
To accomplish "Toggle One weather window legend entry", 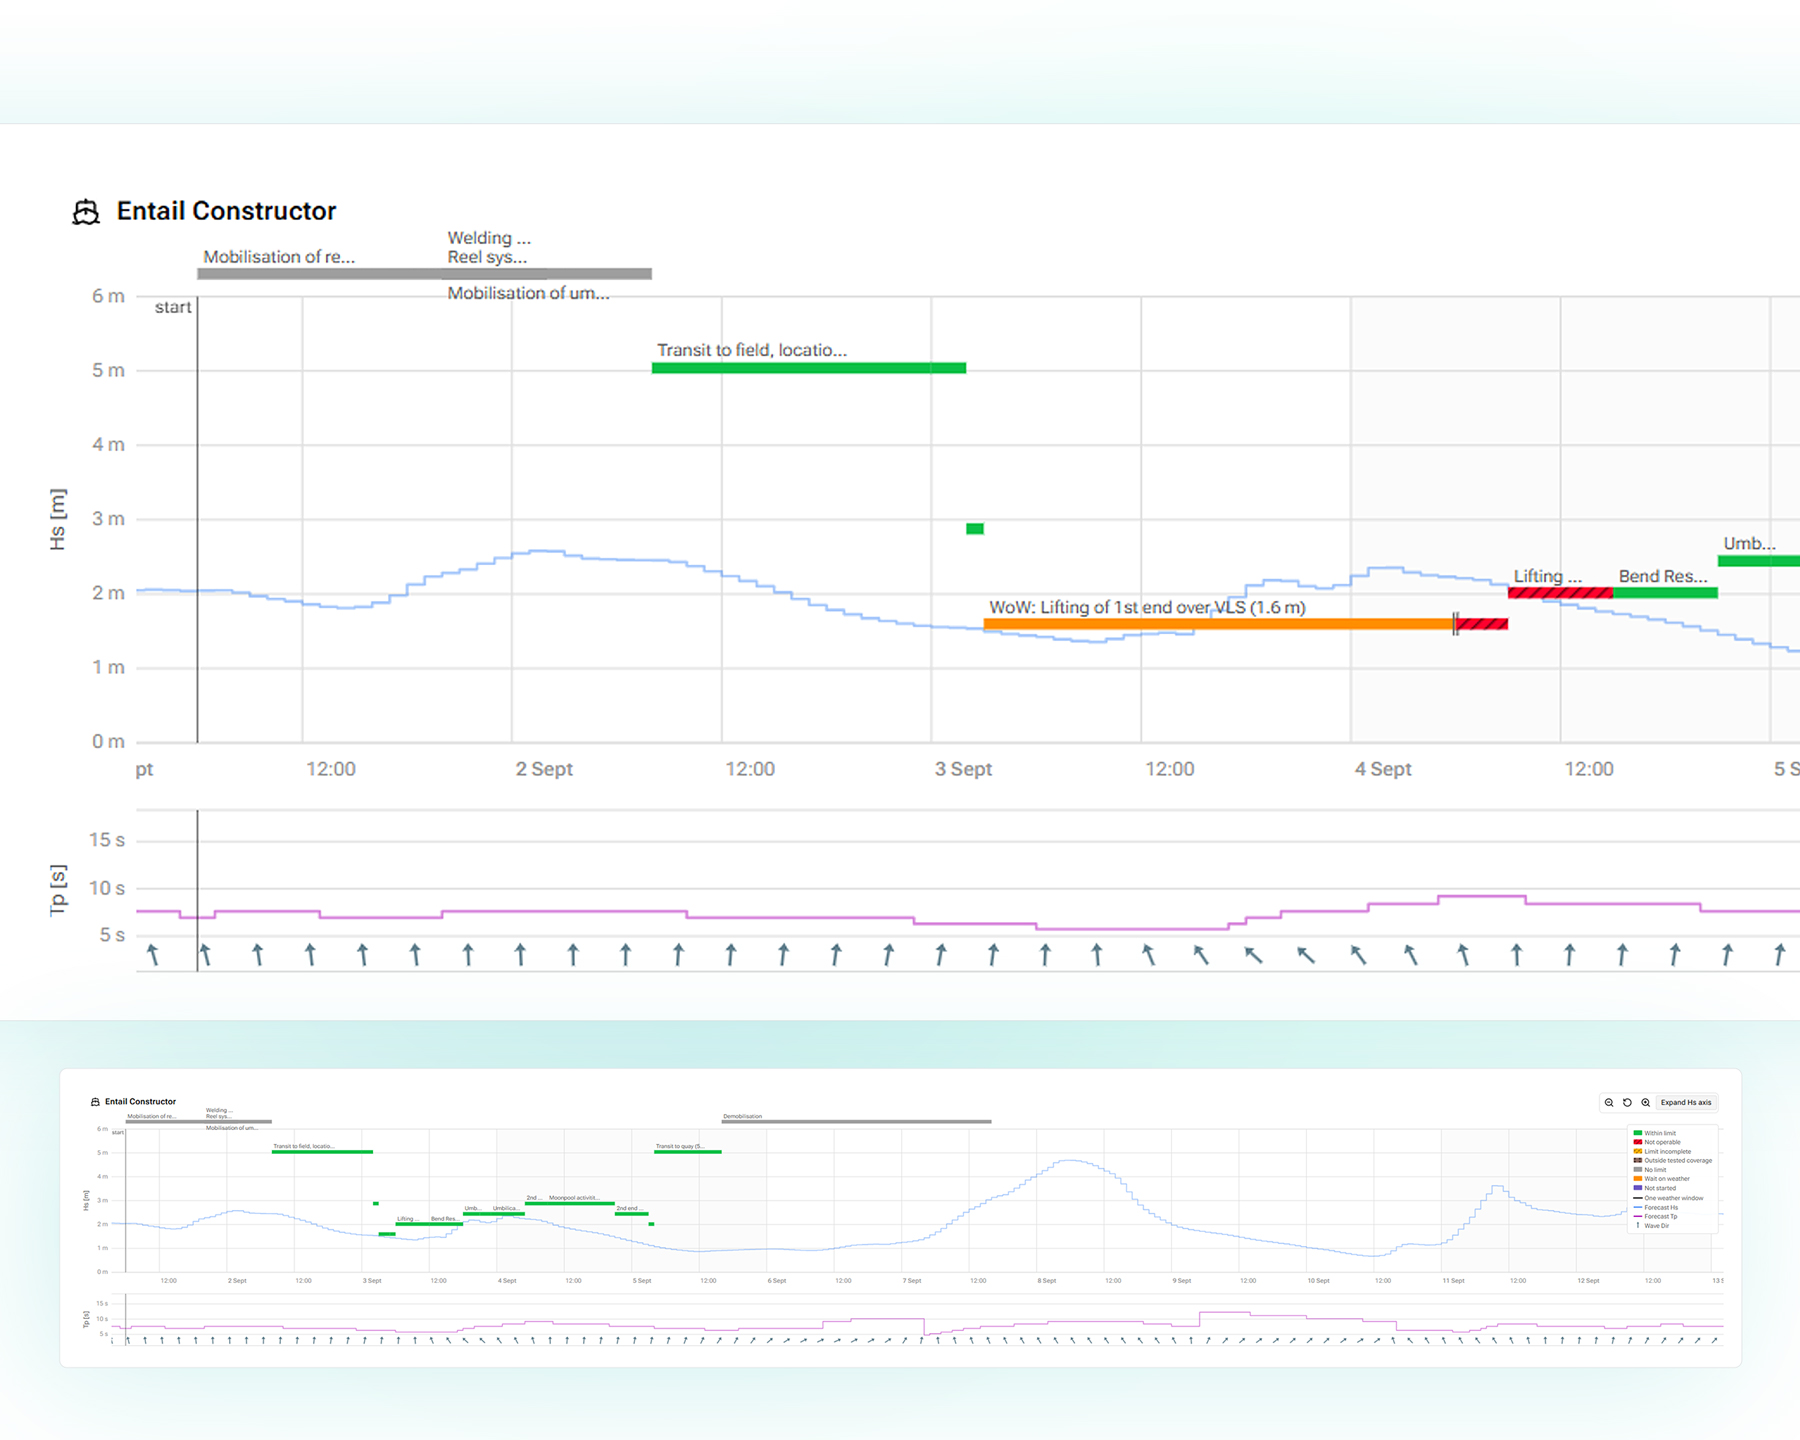I will click(1668, 1198).
